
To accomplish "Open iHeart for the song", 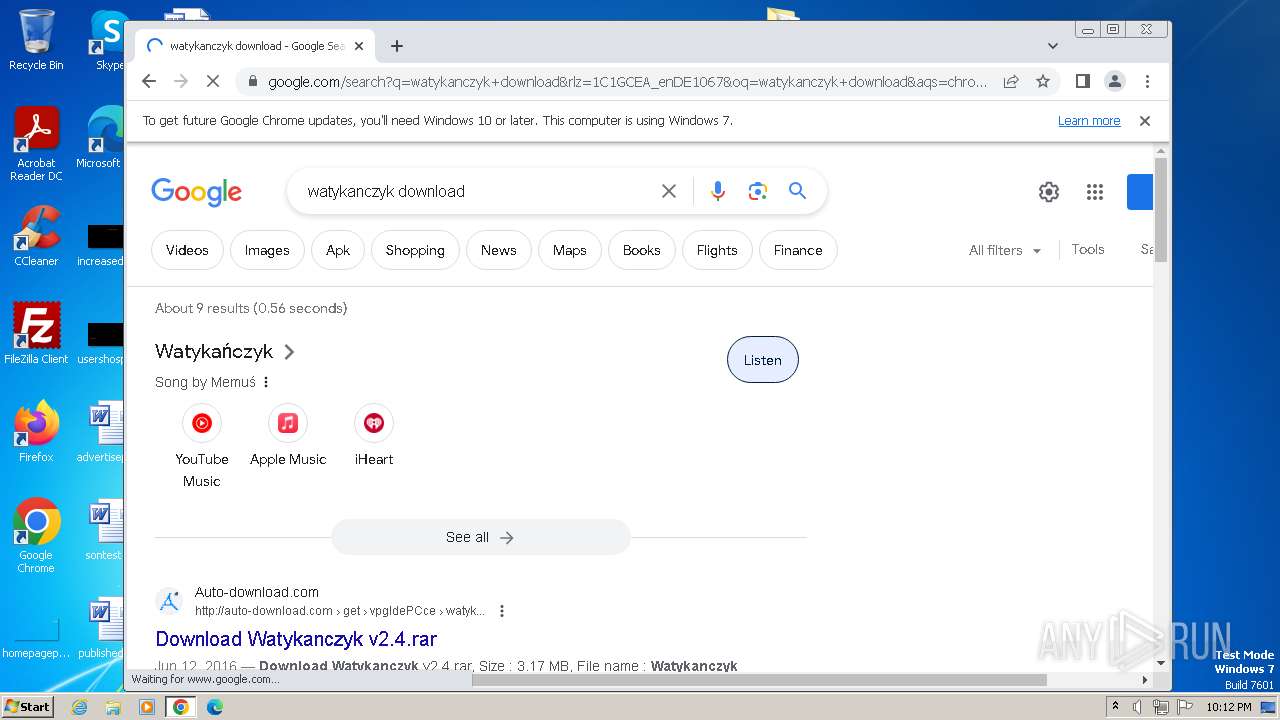I will coord(374,436).
